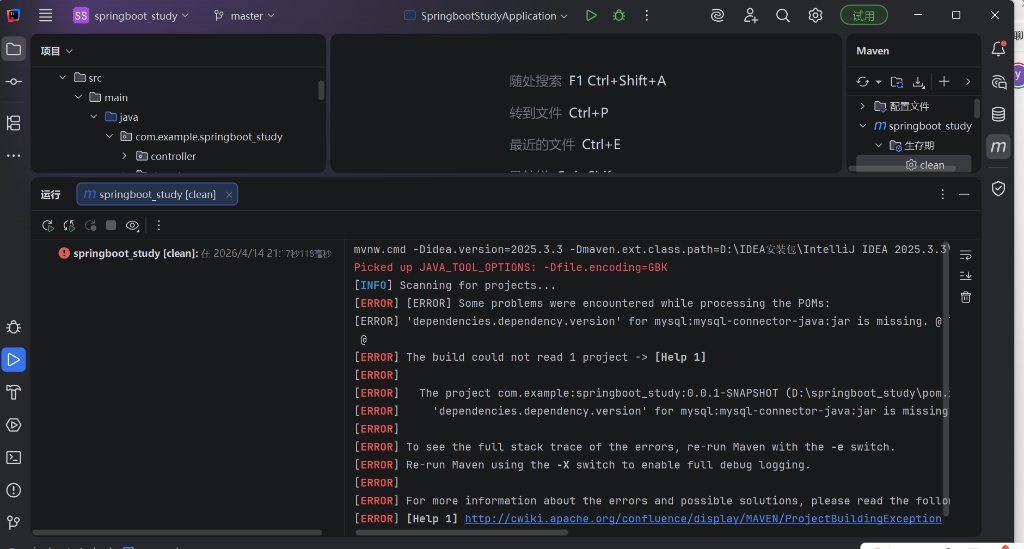Image resolution: width=1024 pixels, height=549 pixels.
Task: Open AI chat tool window icon
Action: point(999,82)
